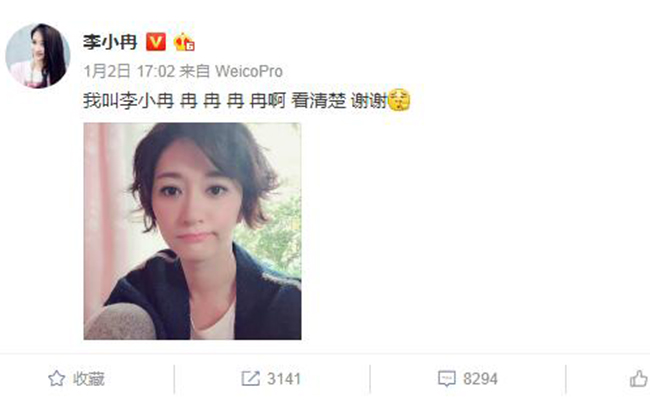Click the crown membership badge icon
This screenshot has height=400, width=650.
pyautogui.click(x=184, y=42)
